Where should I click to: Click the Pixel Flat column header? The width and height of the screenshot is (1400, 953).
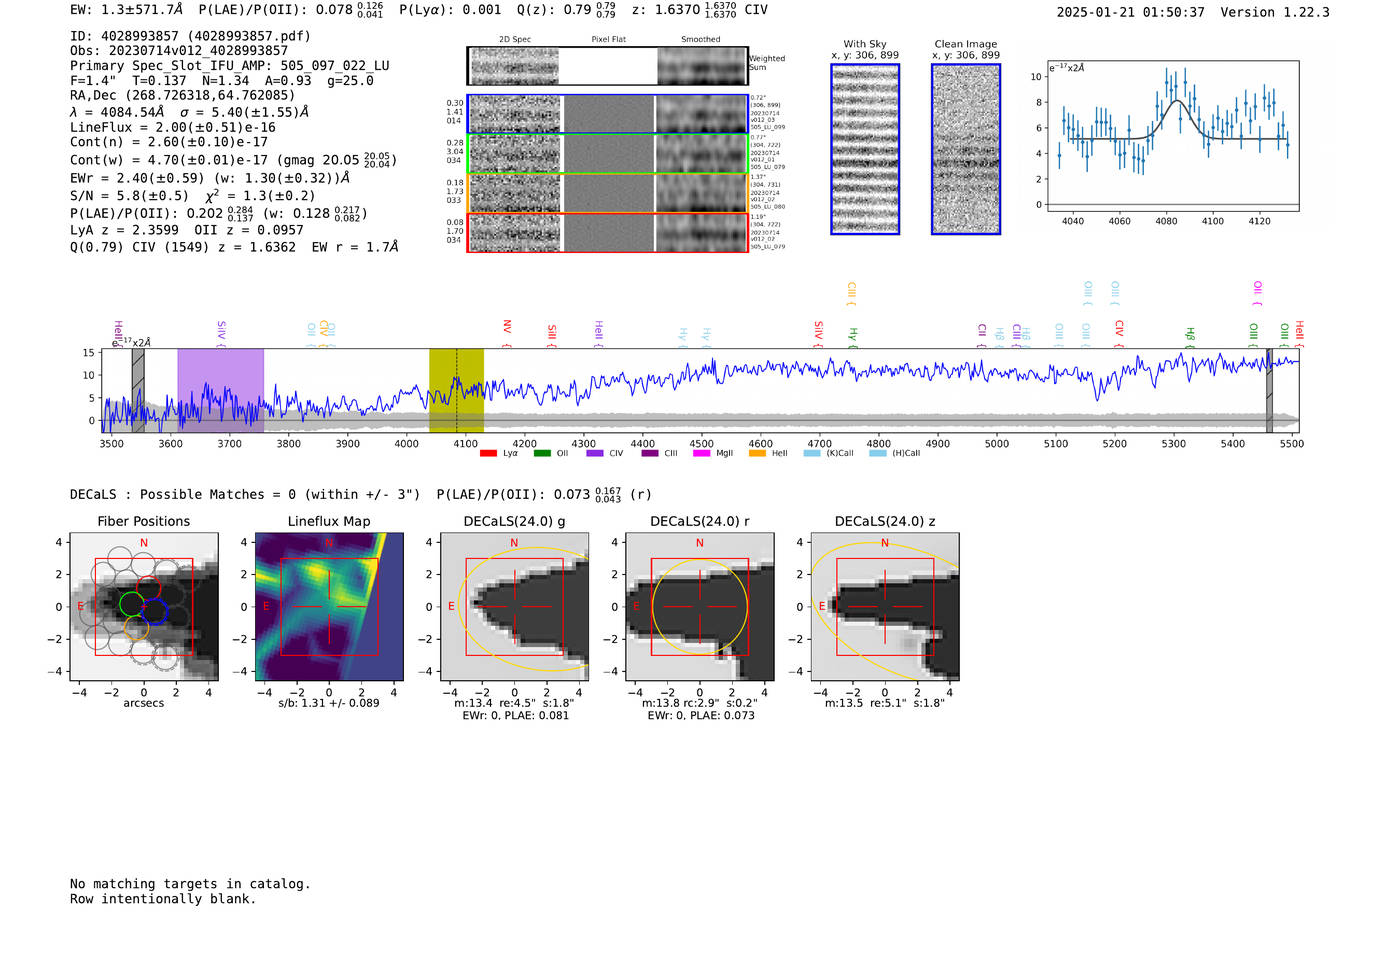[x=608, y=40]
